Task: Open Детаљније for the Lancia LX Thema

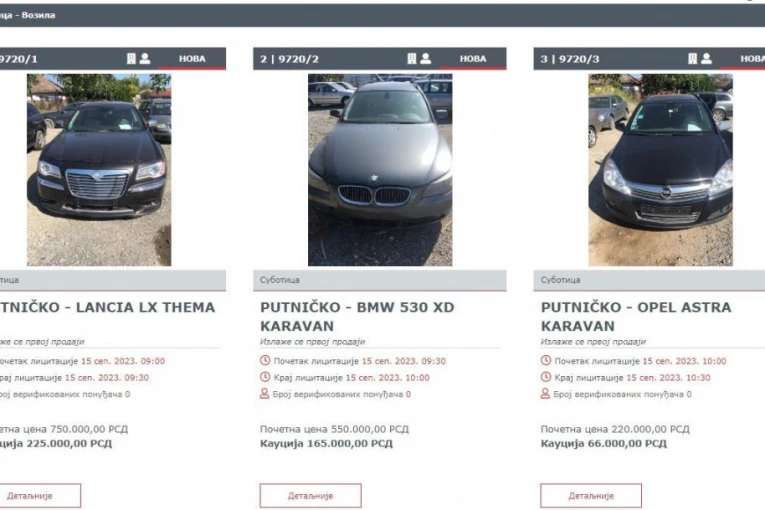Action: 30,496
